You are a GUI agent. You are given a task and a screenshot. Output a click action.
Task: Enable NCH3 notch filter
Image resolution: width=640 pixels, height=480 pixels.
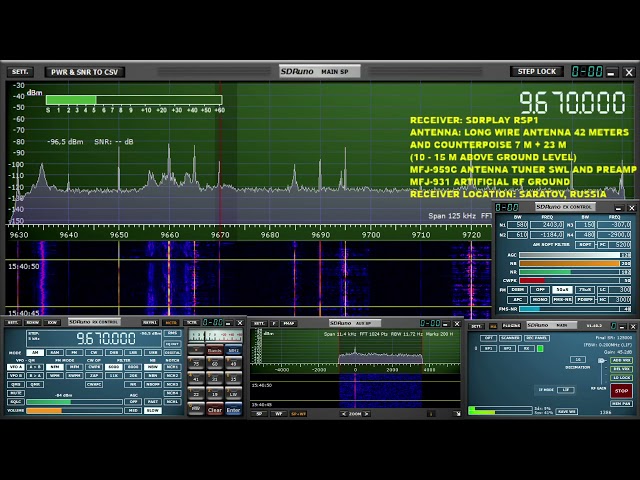click(x=172, y=384)
